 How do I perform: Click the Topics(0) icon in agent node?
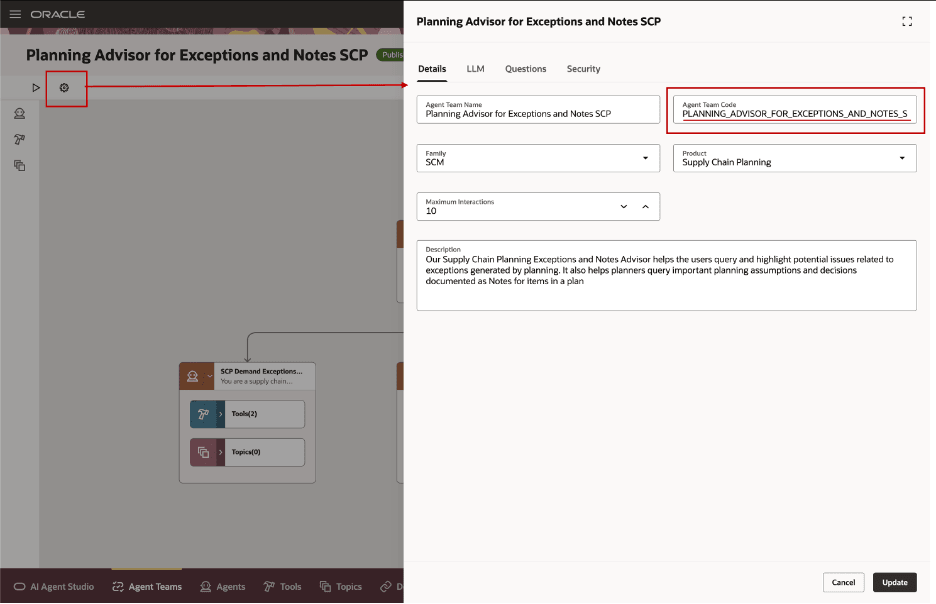[203, 452]
